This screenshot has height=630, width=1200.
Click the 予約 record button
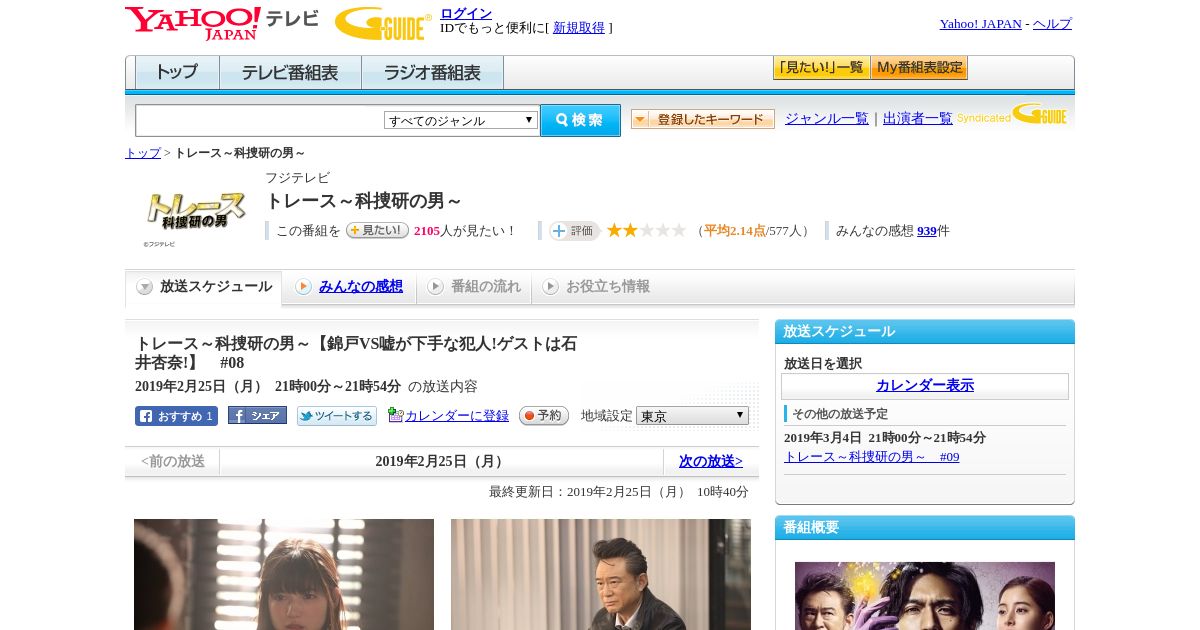pyautogui.click(x=544, y=415)
